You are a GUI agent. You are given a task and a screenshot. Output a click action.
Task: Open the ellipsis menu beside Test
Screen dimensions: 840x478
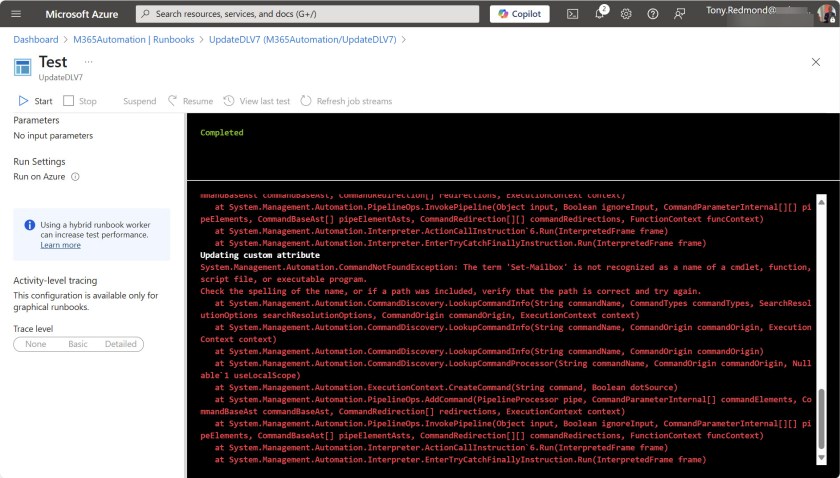point(88,62)
